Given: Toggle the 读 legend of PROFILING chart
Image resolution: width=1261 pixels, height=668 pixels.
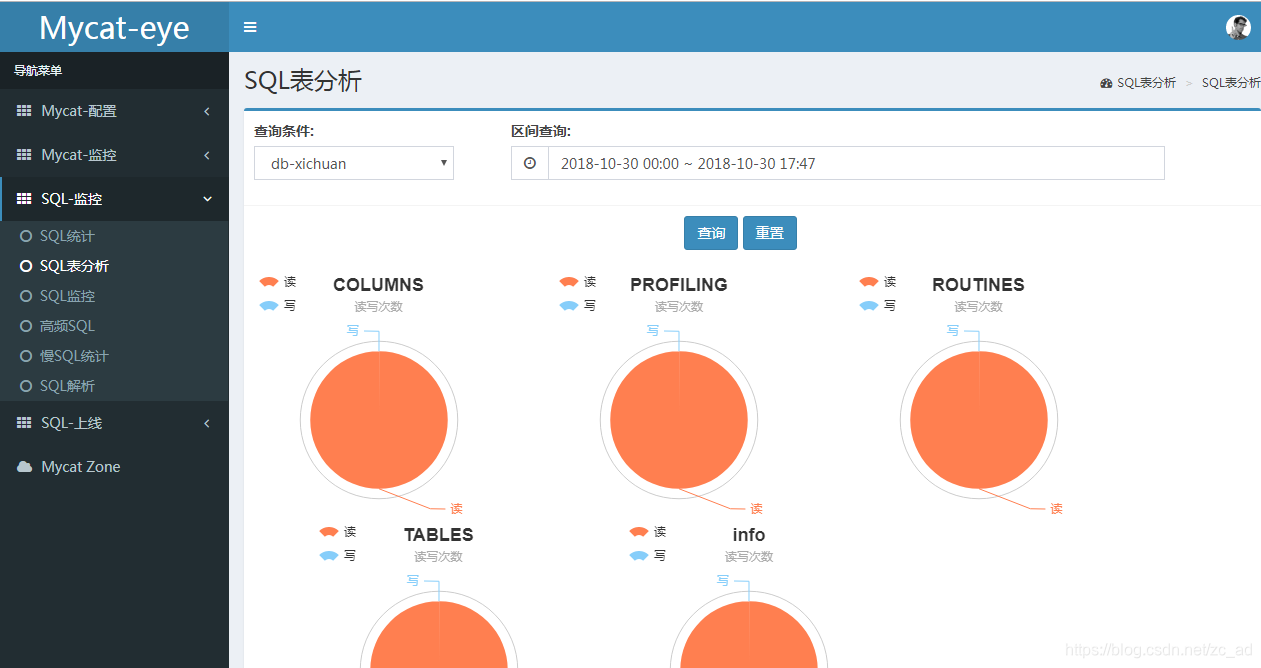Looking at the screenshot, I should [x=577, y=282].
